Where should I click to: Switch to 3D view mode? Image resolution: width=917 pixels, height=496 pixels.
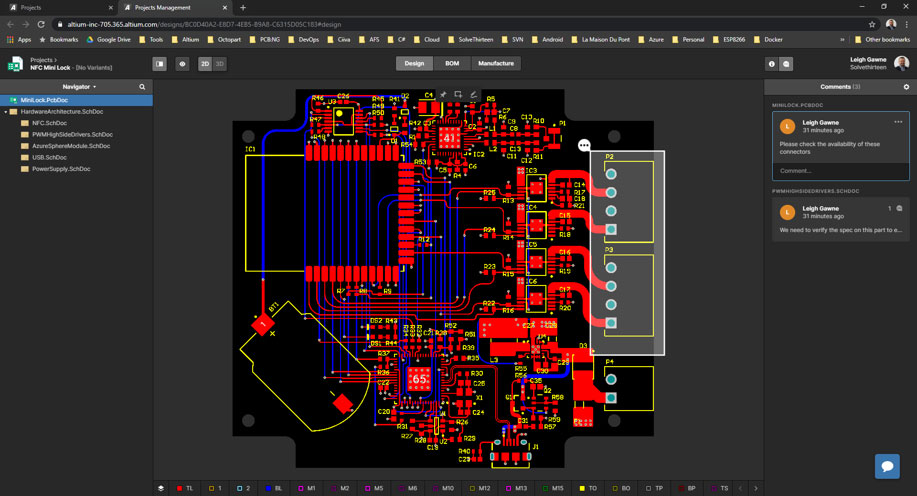pyautogui.click(x=219, y=64)
